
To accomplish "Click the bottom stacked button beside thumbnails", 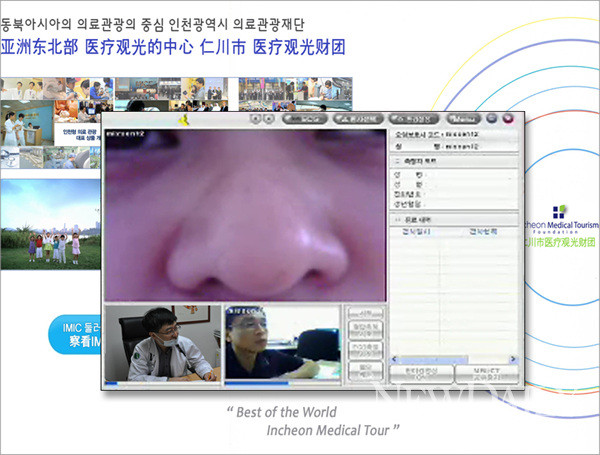I will 364,371.
